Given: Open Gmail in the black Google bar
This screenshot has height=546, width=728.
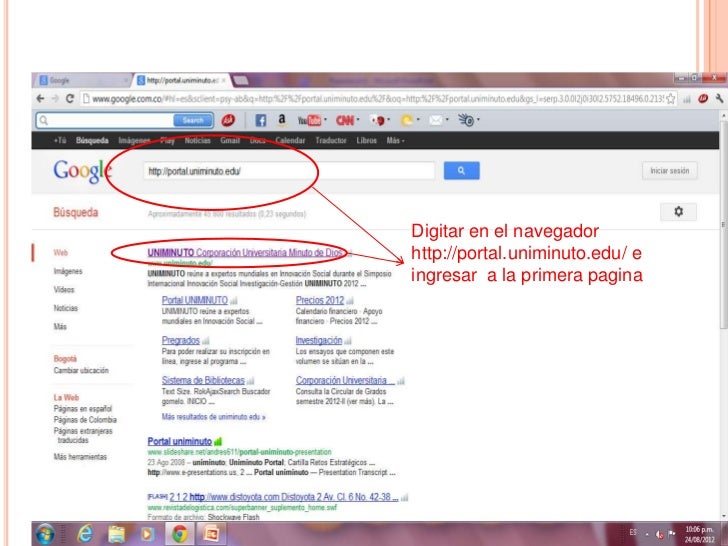Looking at the screenshot, I should 230,140.
